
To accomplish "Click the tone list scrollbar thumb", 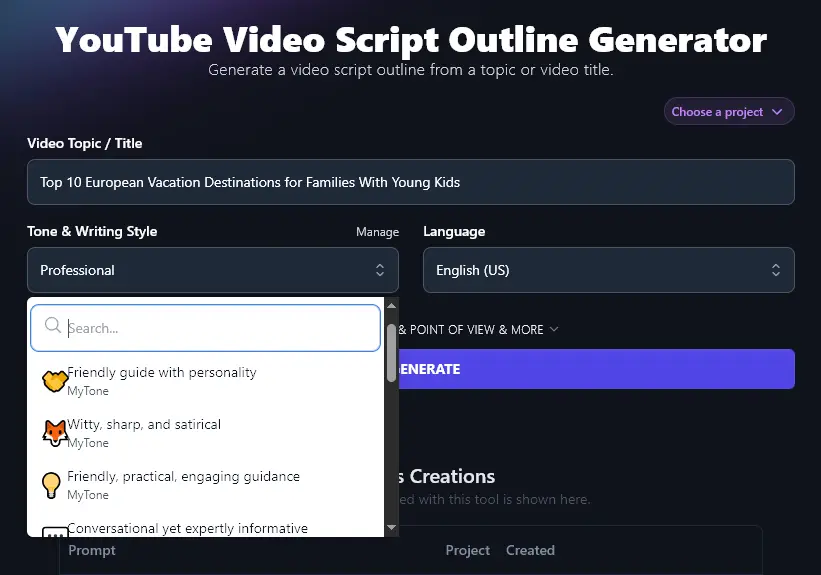I will coord(391,353).
